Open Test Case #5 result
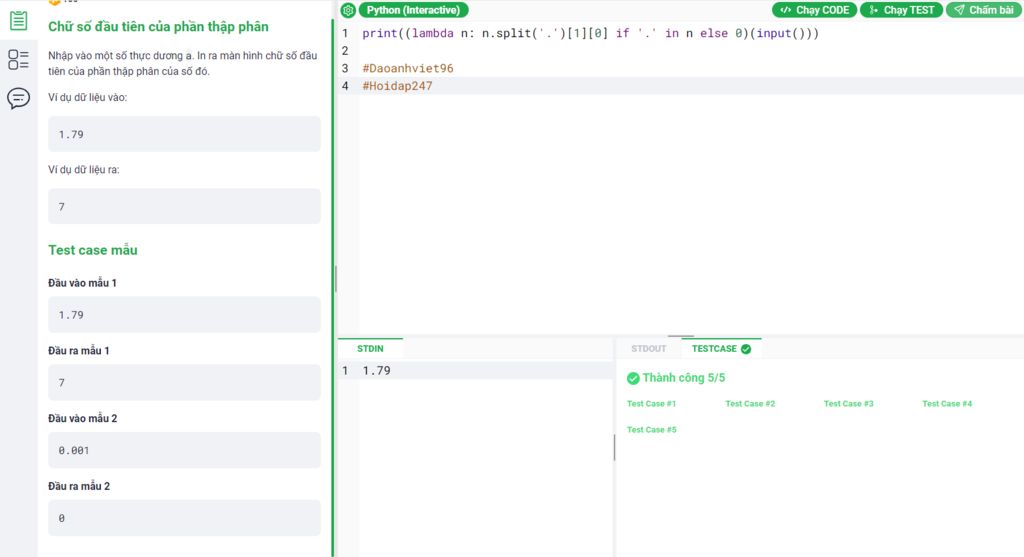 pyautogui.click(x=651, y=430)
